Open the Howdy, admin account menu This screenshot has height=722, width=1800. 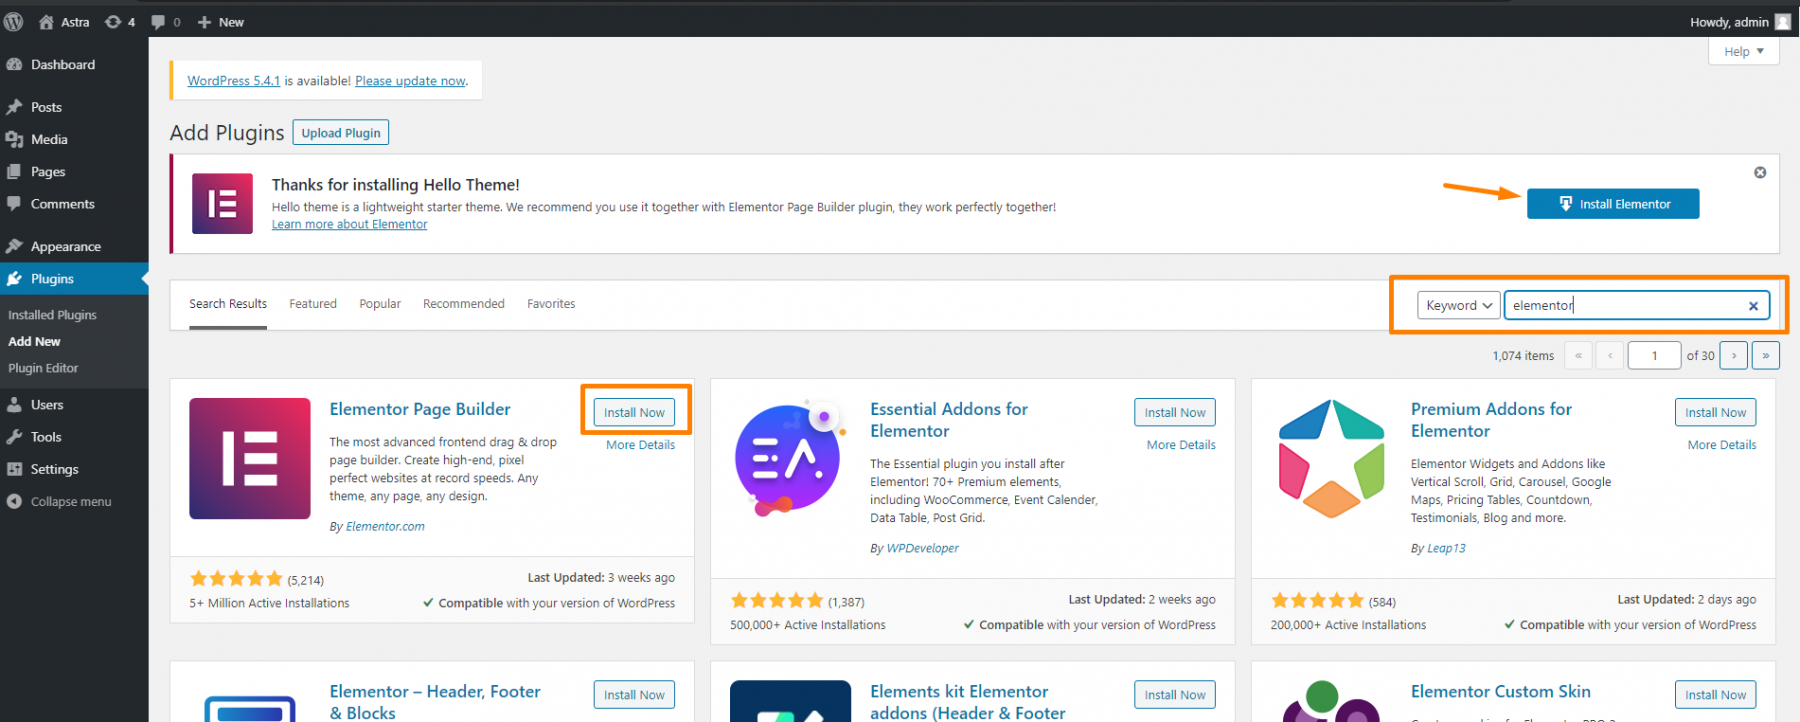click(1740, 22)
